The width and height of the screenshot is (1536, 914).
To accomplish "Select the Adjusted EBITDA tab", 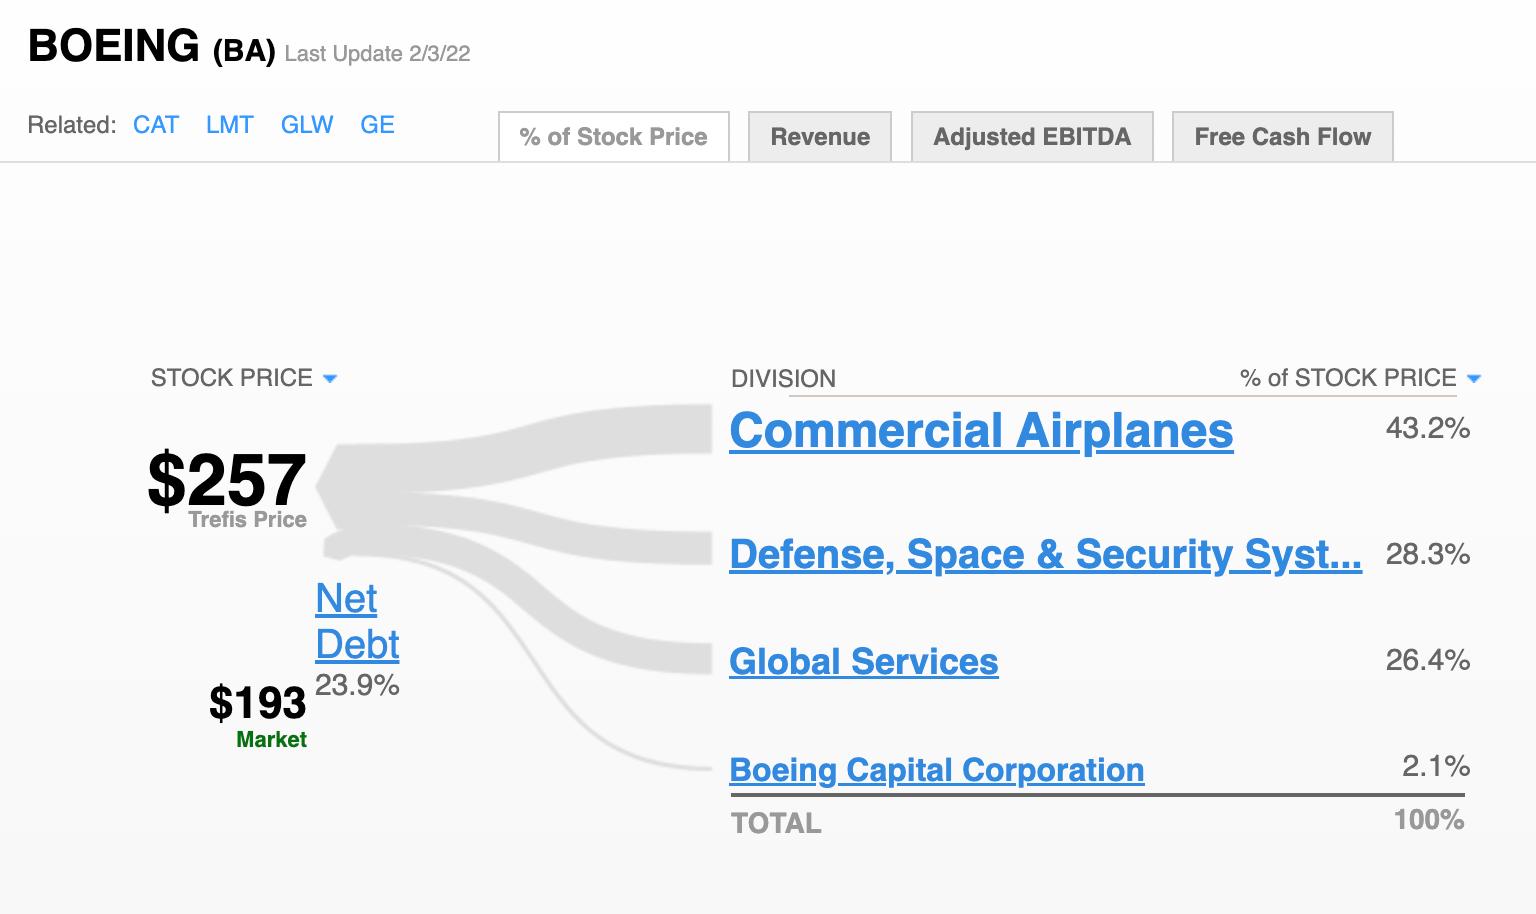I will 1032,137.
